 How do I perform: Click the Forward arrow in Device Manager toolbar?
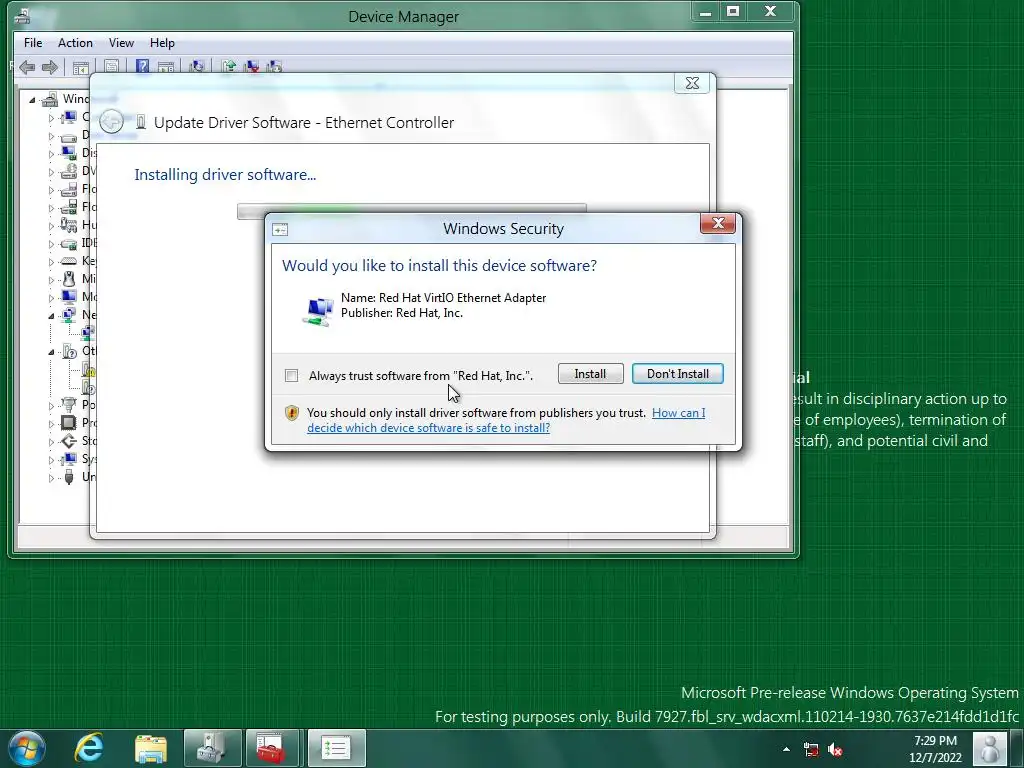click(50, 67)
